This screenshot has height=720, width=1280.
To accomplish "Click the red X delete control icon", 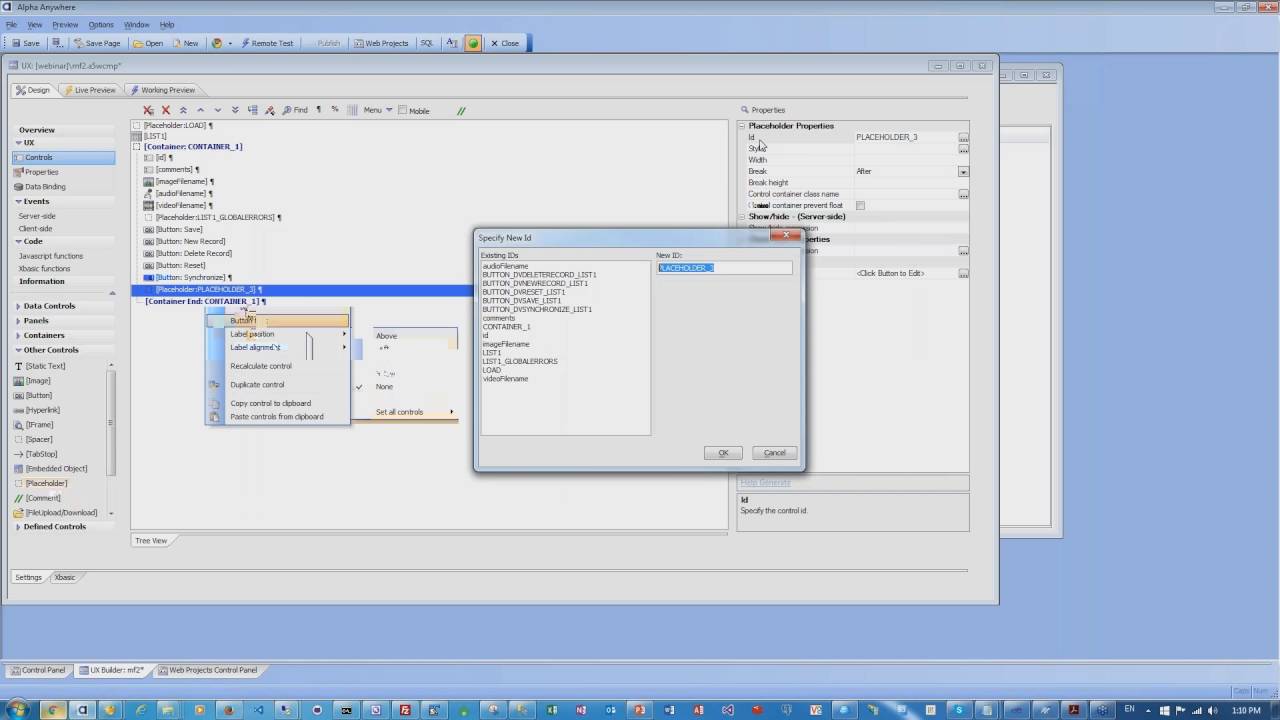I will 166,110.
